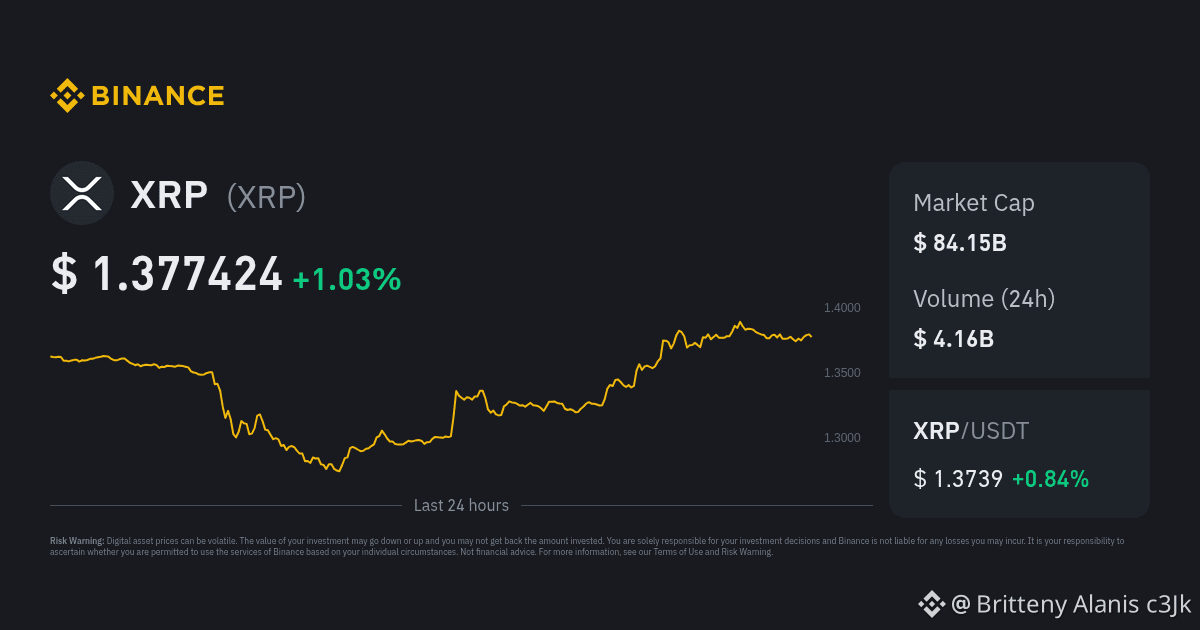Click the XRP/USDT pair label
The width and height of the screenshot is (1200, 630).
click(971, 432)
